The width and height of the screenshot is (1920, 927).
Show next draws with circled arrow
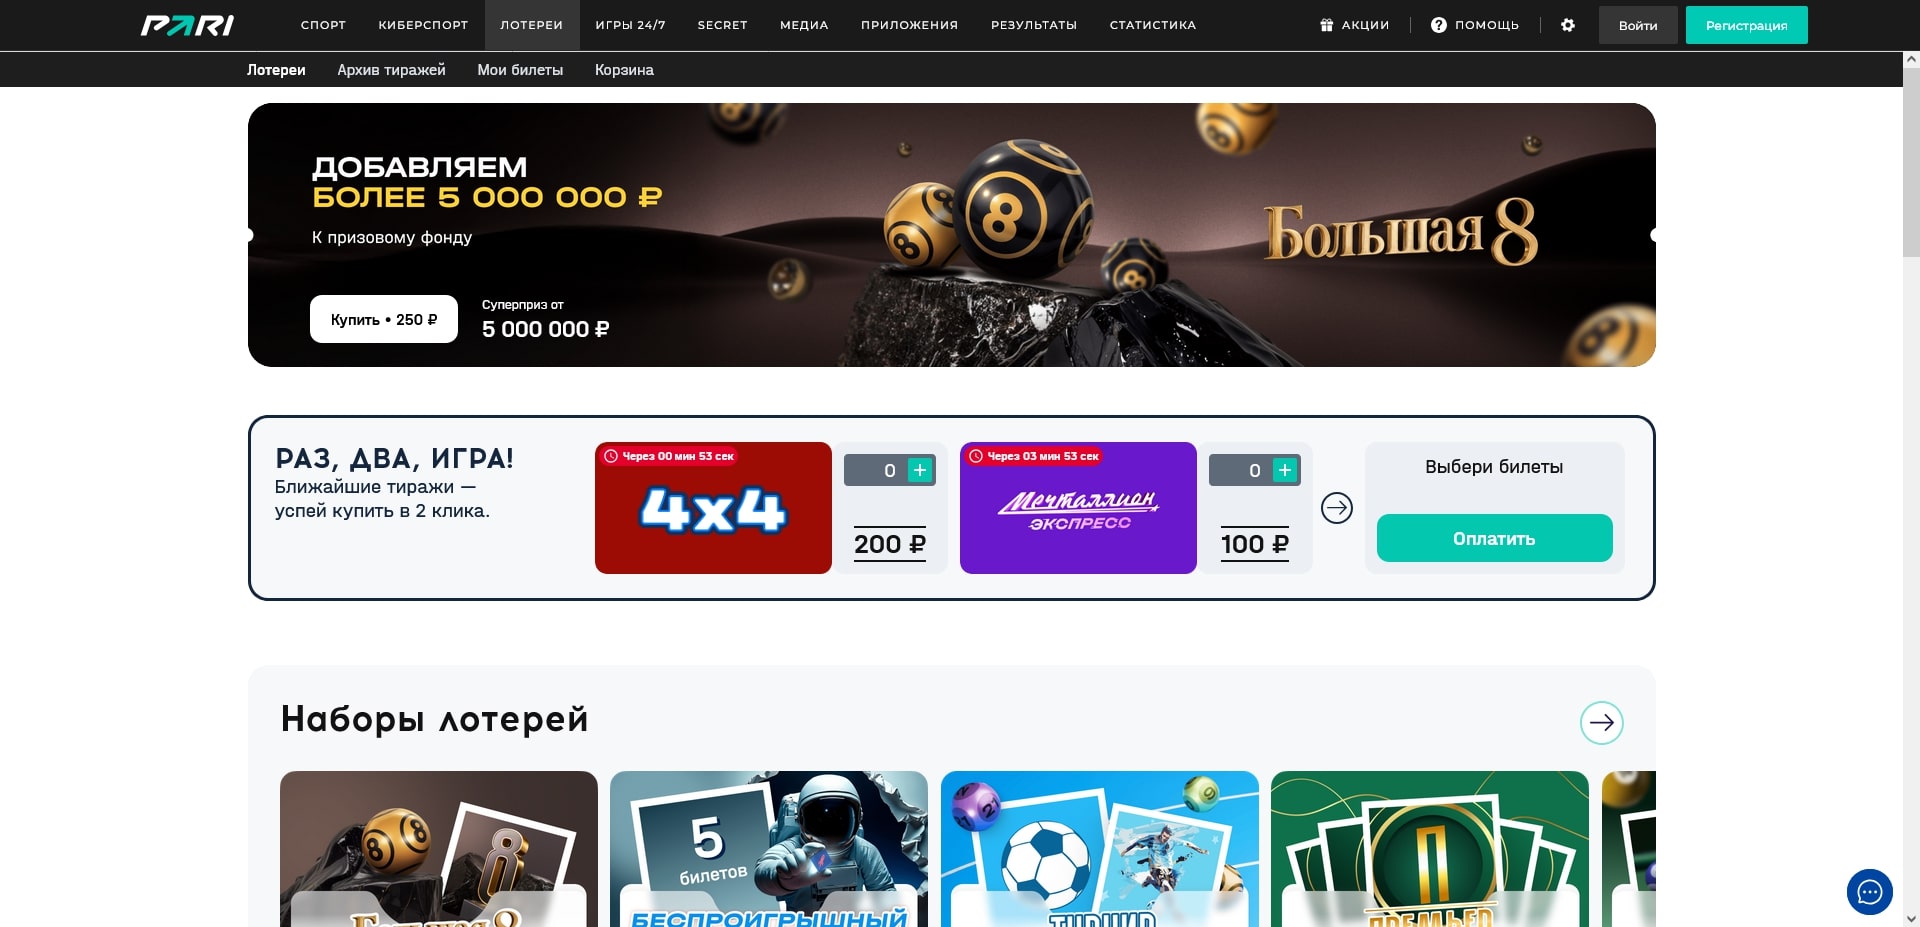[x=1336, y=508]
